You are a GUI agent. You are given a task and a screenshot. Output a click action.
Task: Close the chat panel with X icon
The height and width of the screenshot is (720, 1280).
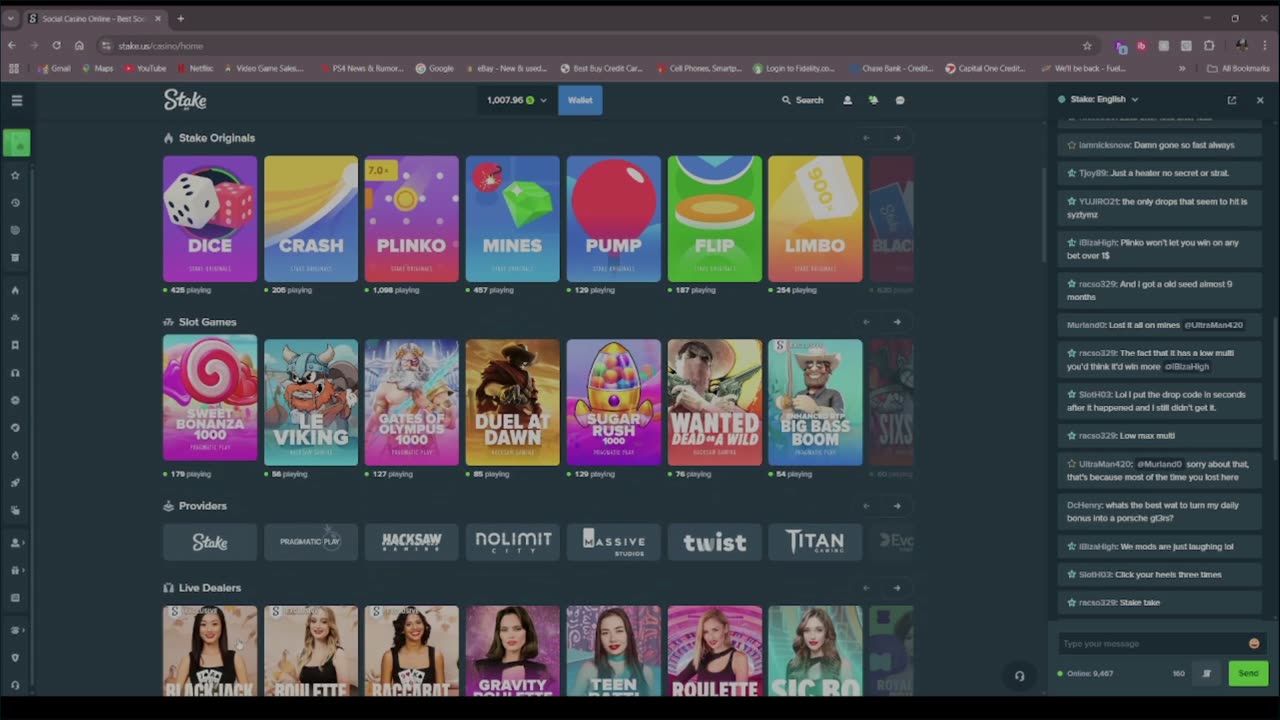click(x=1260, y=100)
